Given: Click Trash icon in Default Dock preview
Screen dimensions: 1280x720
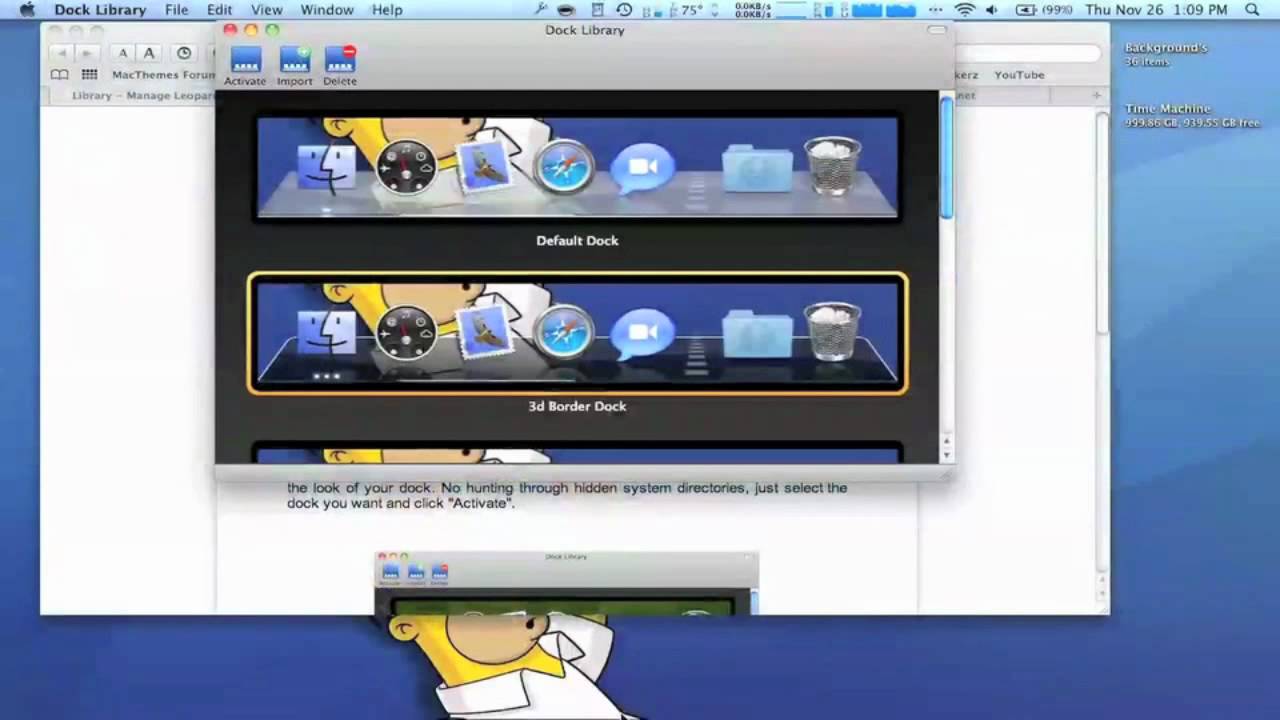Looking at the screenshot, I should pyautogui.click(x=832, y=165).
